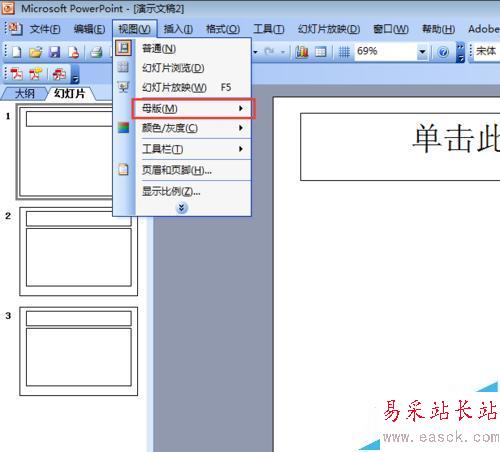This screenshot has height=452, width=500.
Task: Switch to the 幻灯片 tab
Action: (69, 93)
